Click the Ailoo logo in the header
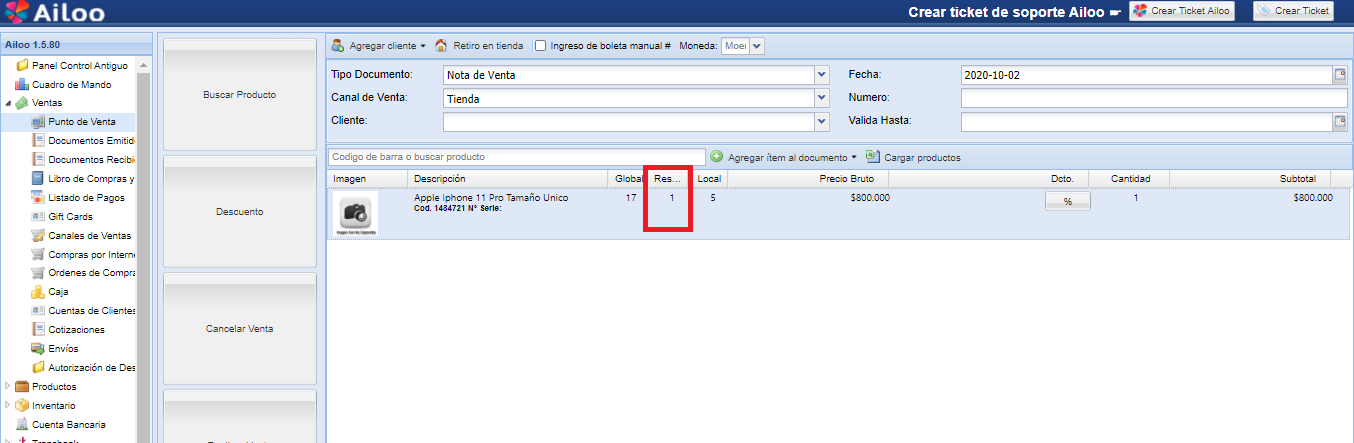1354x443 pixels. coord(55,13)
